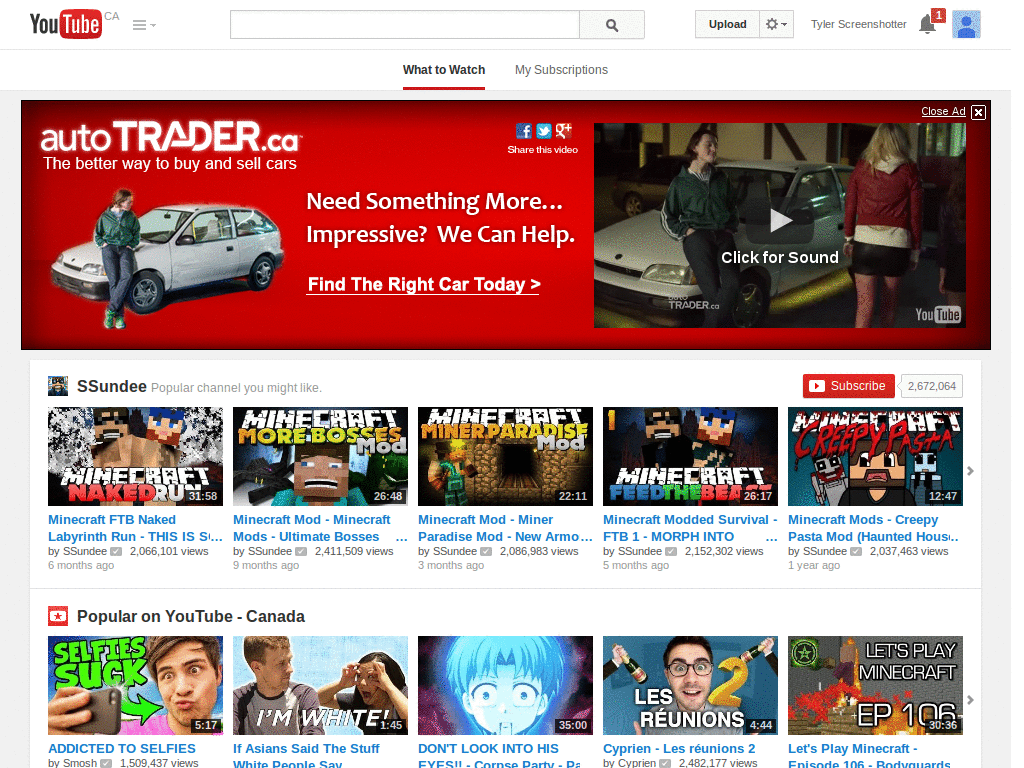Click SSundee byline under Miner Paradise Mod

[x=455, y=551]
